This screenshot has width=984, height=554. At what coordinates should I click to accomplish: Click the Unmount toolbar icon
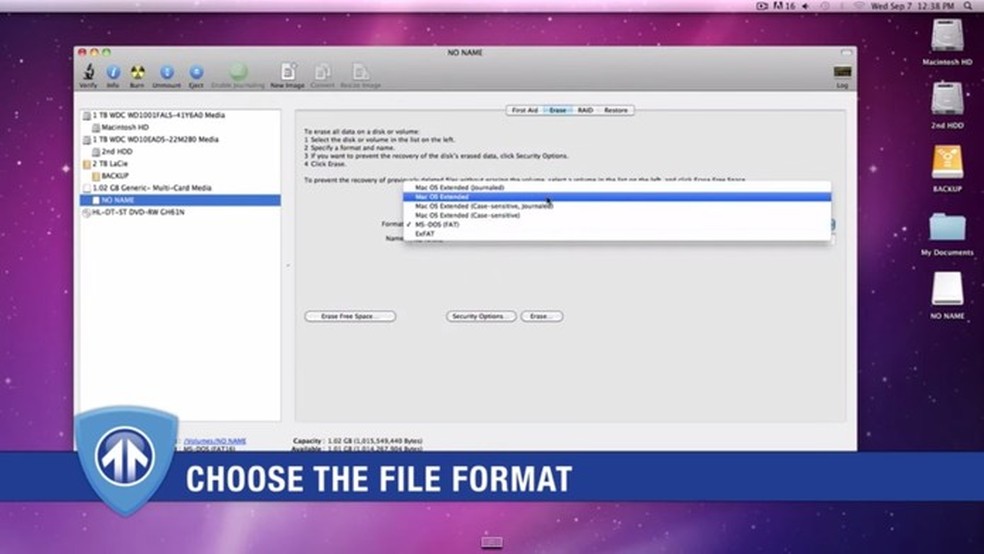click(x=167, y=72)
